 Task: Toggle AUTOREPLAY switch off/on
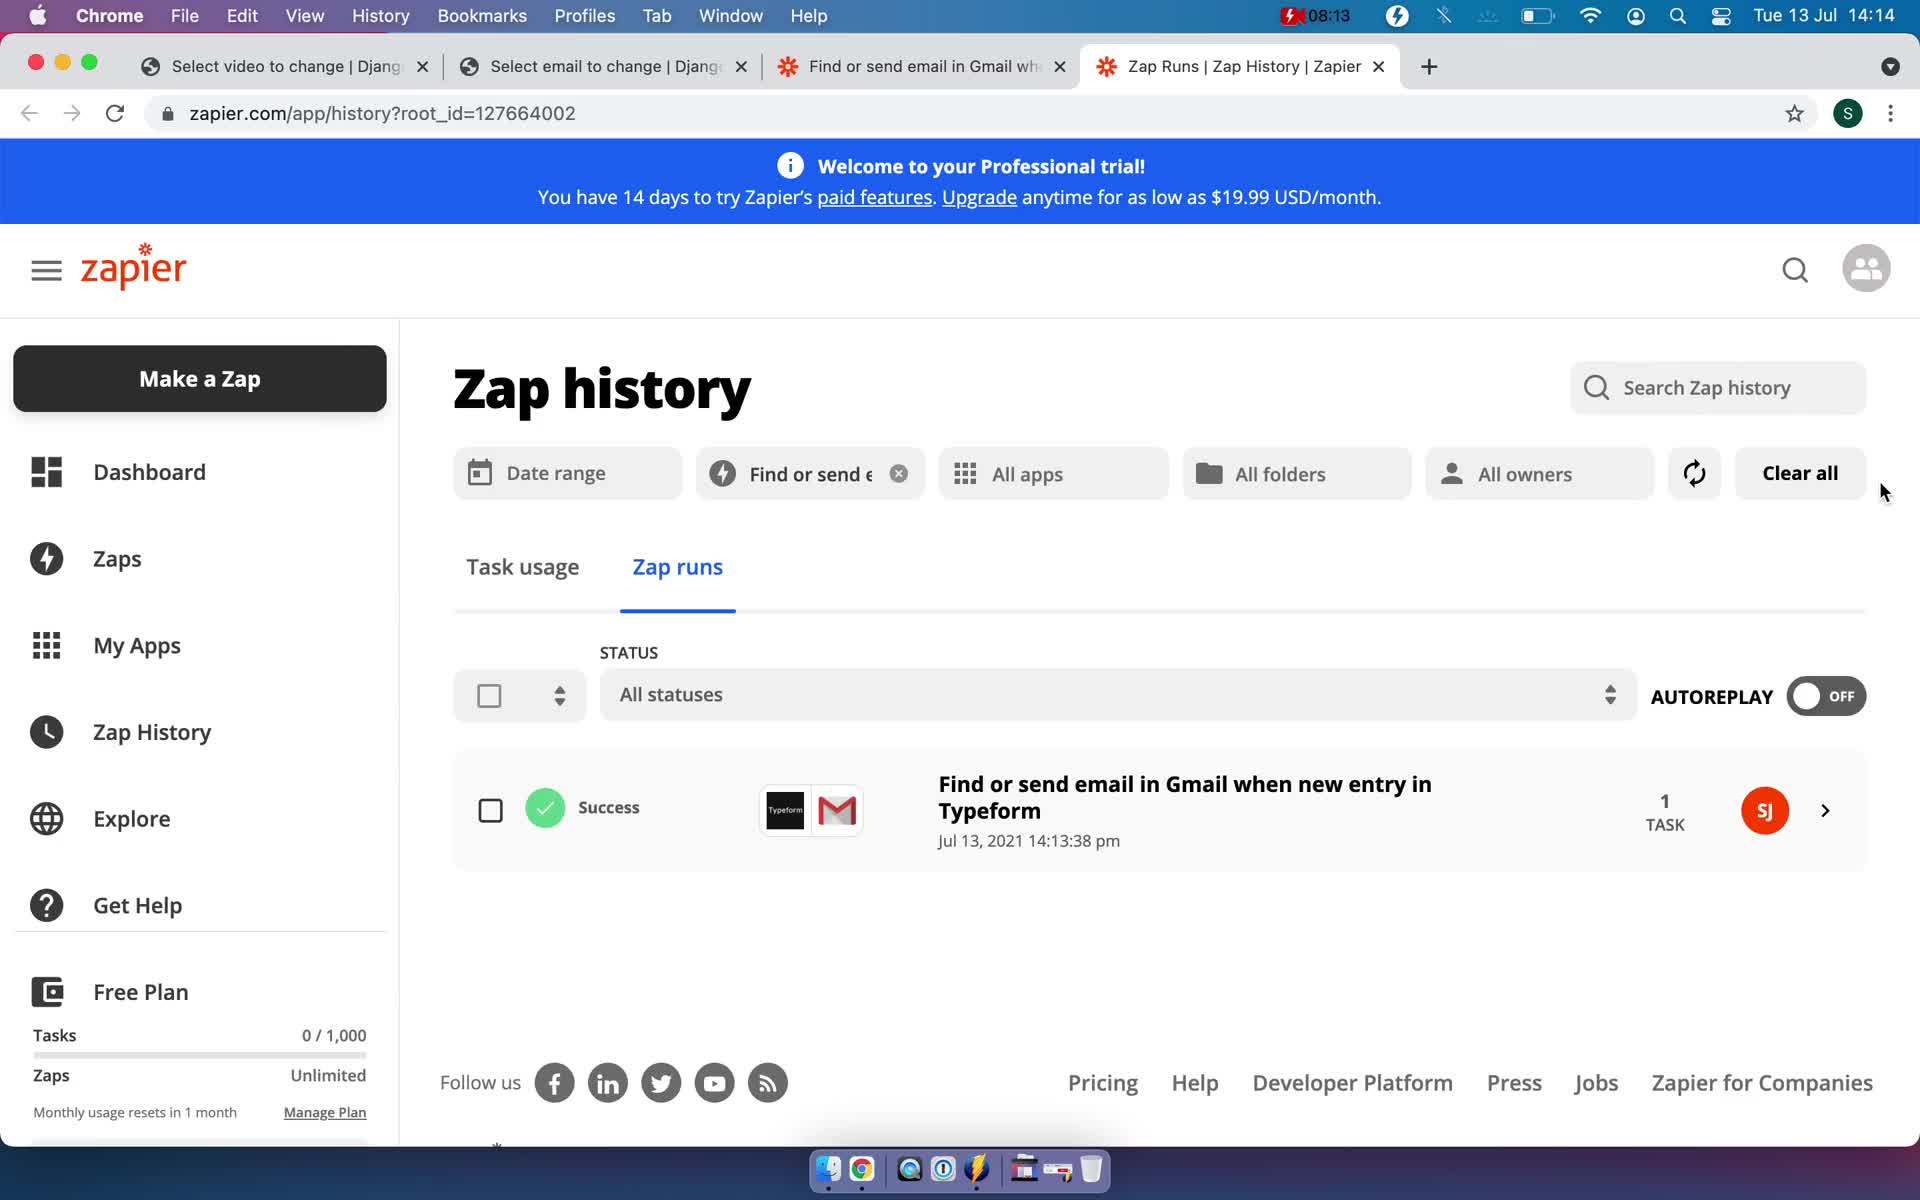tap(1825, 695)
